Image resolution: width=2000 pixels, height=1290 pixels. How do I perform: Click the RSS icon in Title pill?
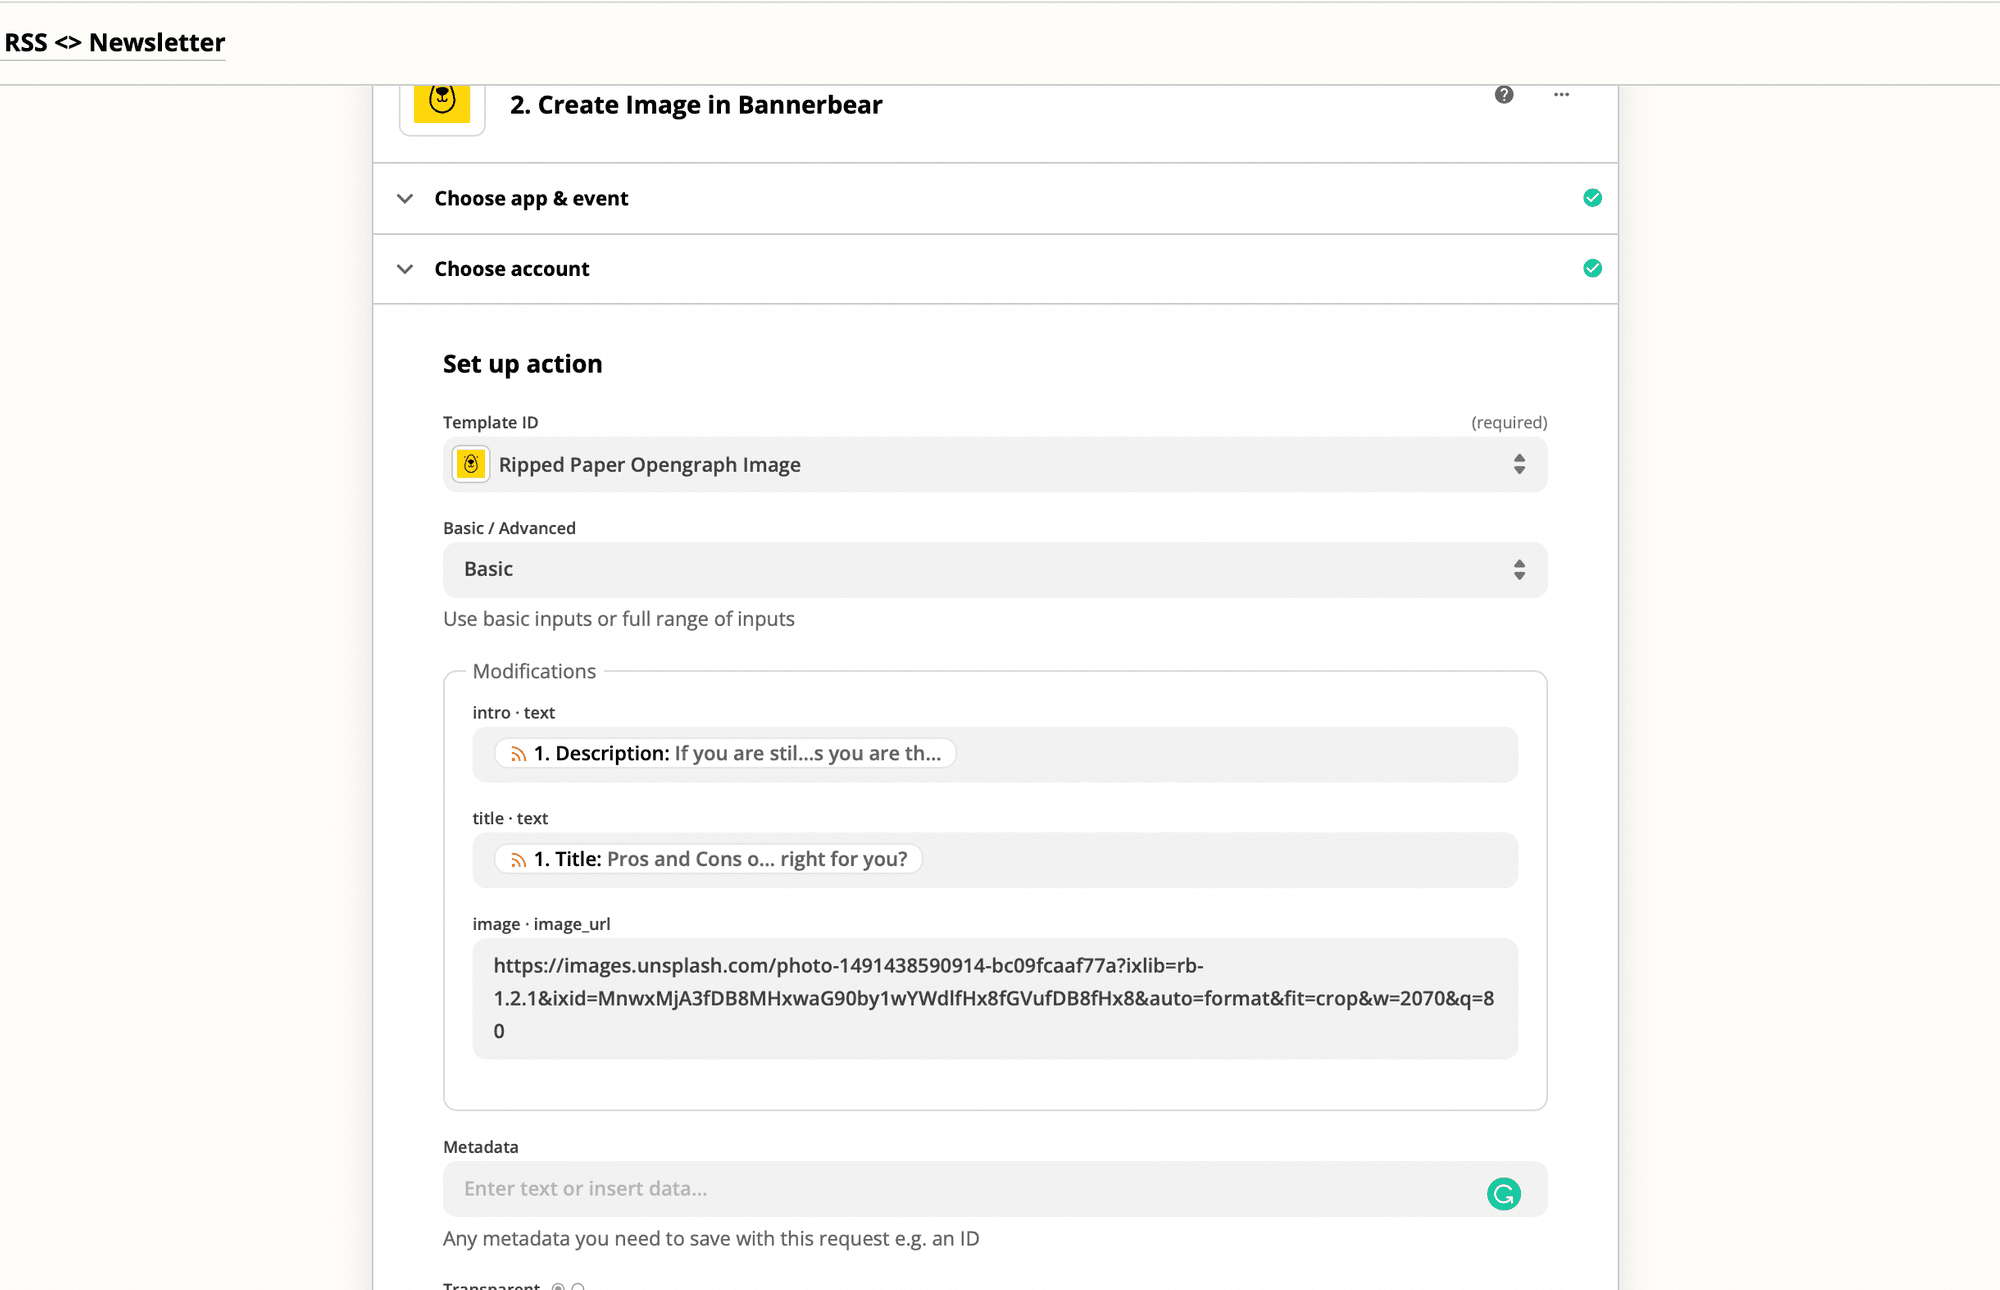pos(518,860)
